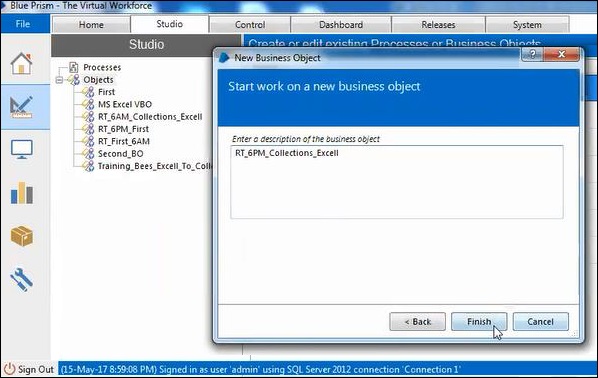Open the Dashboard bar chart sidebar icon
The width and height of the screenshot is (598, 378).
pyautogui.click(x=22, y=193)
